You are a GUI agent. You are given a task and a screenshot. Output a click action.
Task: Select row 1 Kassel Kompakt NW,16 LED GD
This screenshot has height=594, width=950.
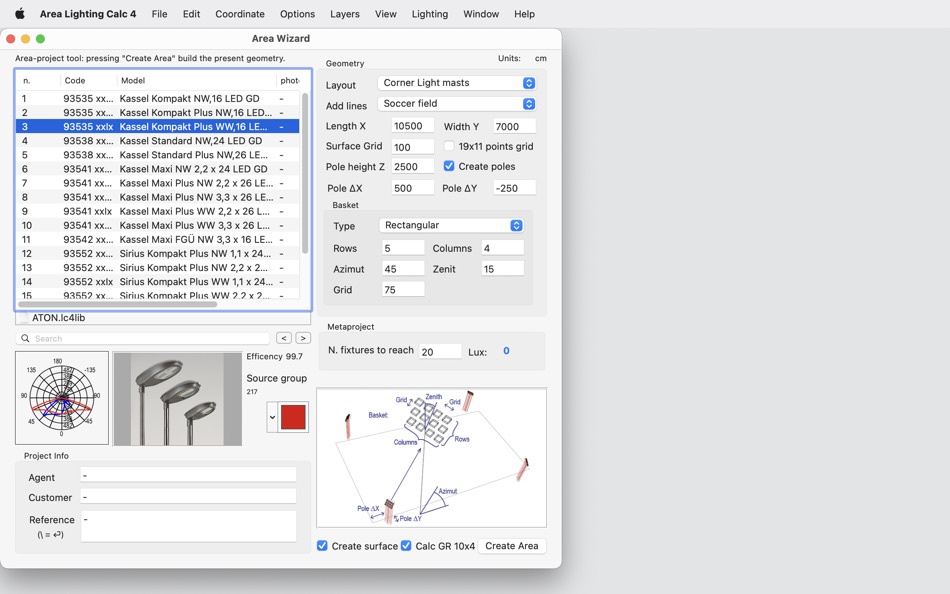click(x=158, y=98)
